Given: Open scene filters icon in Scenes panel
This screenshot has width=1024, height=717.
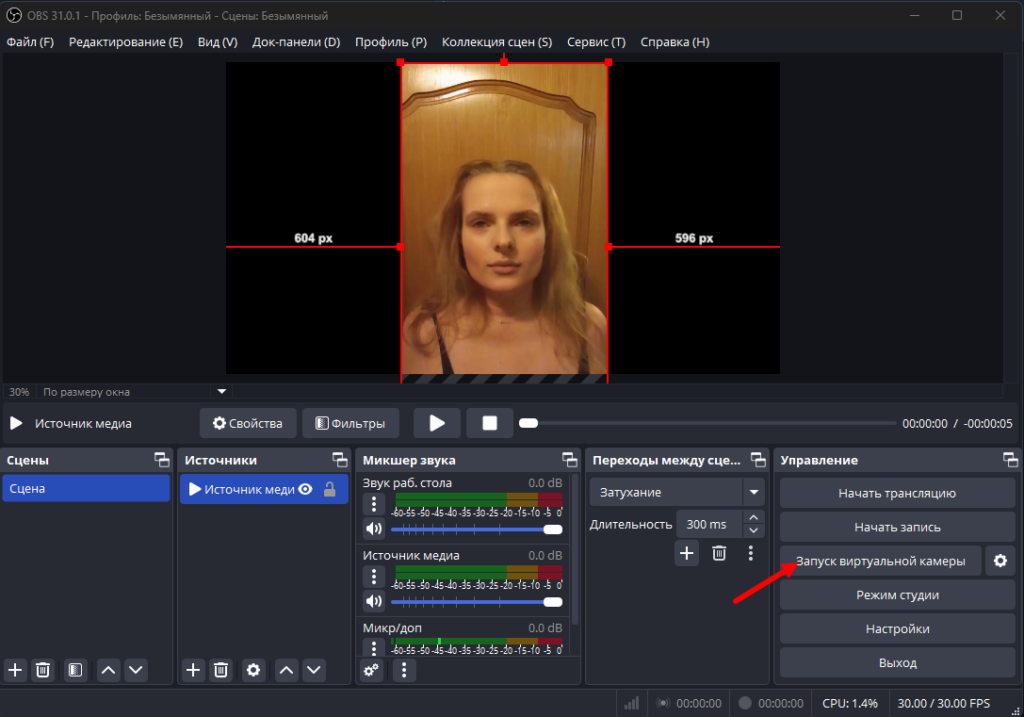Looking at the screenshot, I should [x=74, y=670].
